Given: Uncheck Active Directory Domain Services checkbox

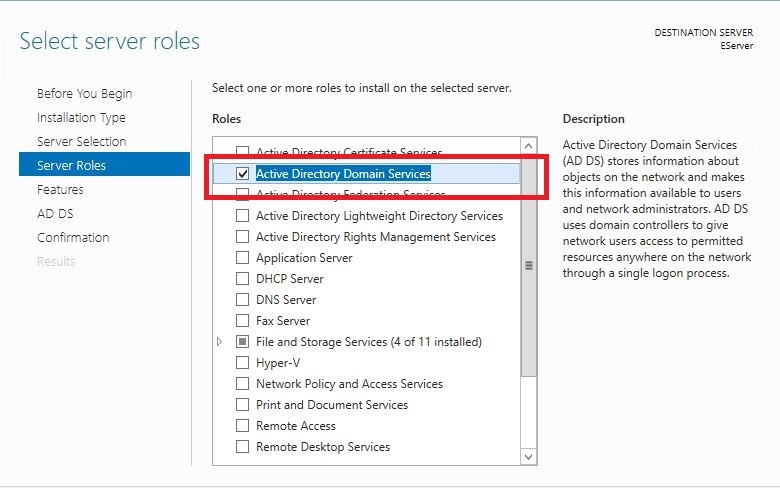Looking at the screenshot, I should (x=242, y=174).
